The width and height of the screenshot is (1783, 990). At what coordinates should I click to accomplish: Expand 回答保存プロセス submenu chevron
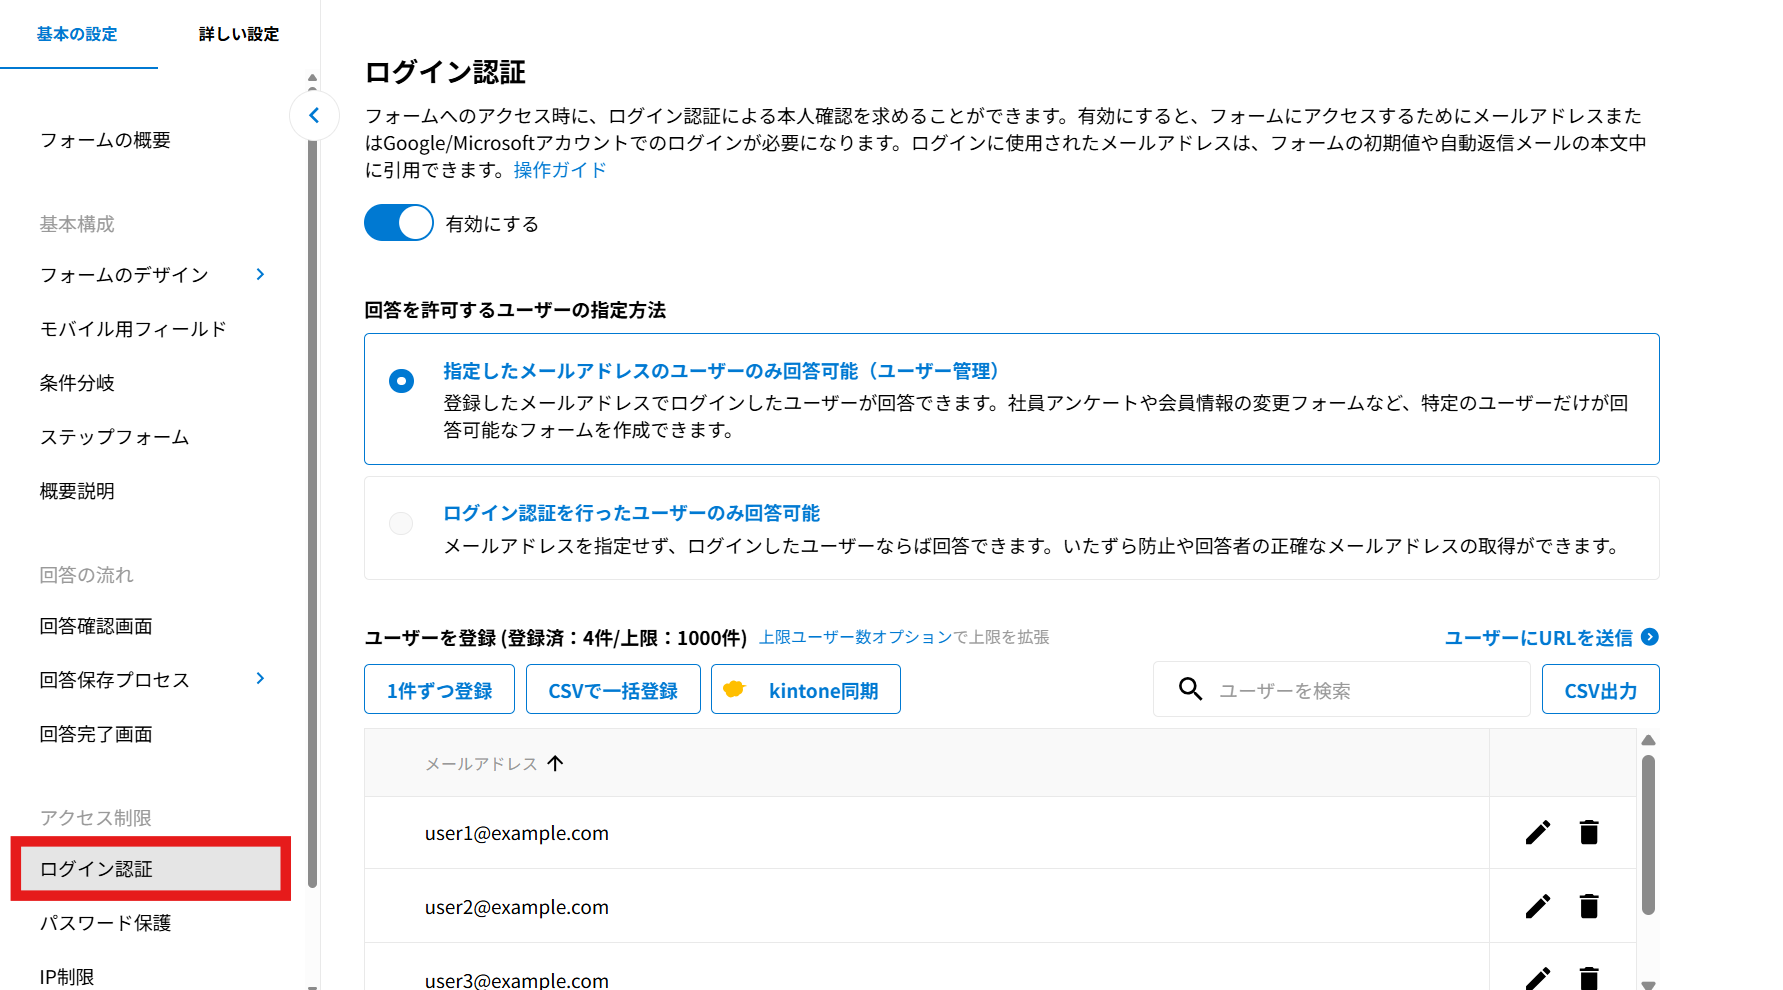[x=260, y=679]
